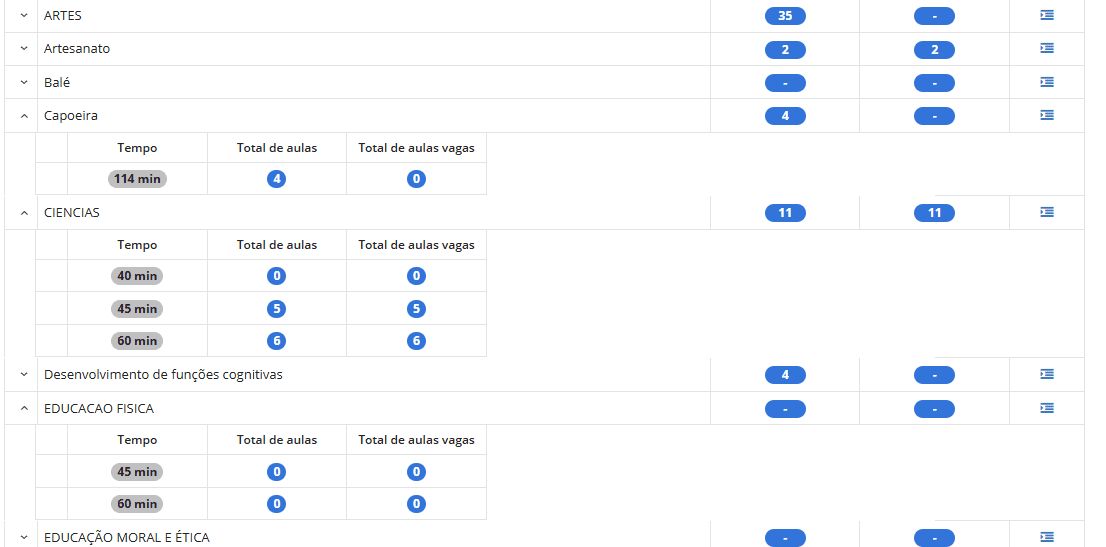This screenshot has width=1106, height=547.
Task: Click the details icon for CIENCIAS
Action: coord(1047,212)
